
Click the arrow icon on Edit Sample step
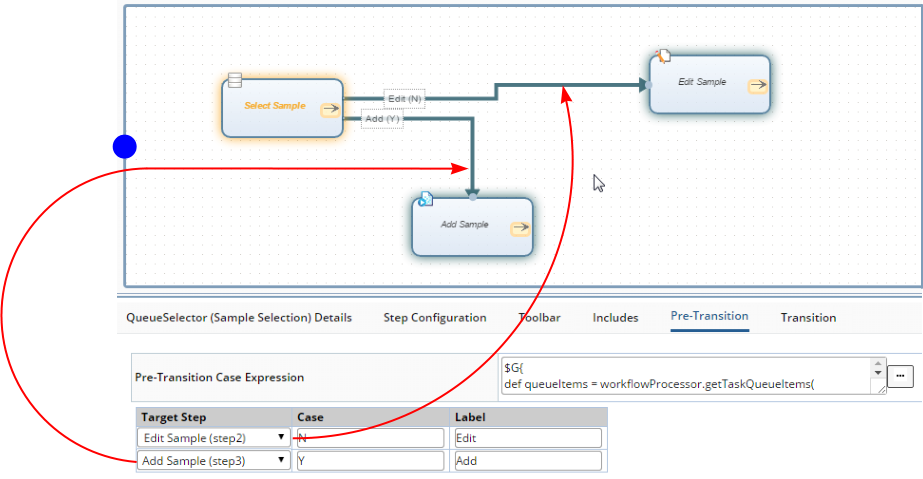click(758, 85)
